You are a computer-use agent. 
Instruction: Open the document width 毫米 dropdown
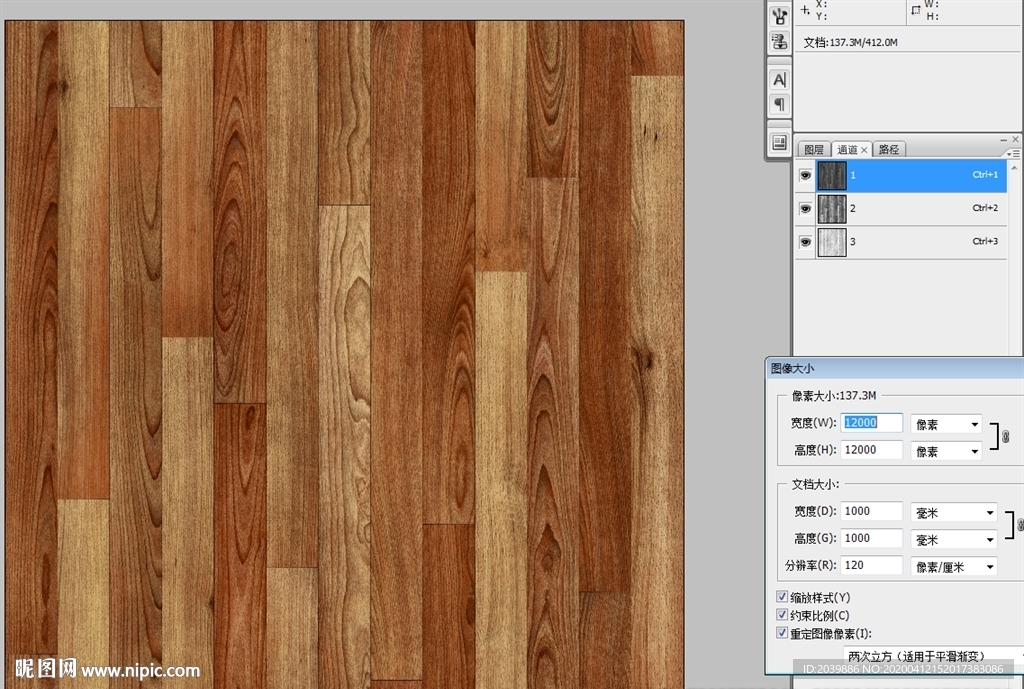click(x=954, y=512)
